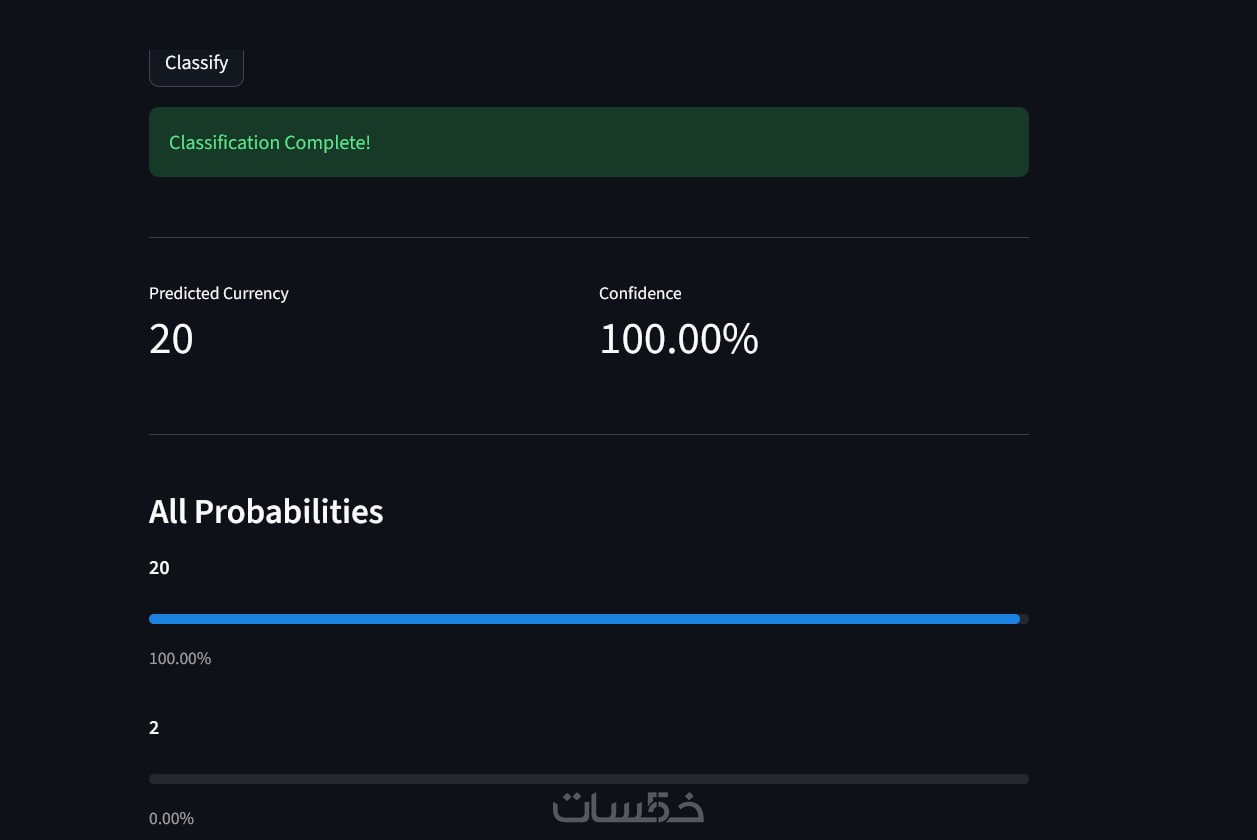Image resolution: width=1257 pixels, height=840 pixels.
Task: Click the Khamsat watermark logo
Action: [628, 807]
